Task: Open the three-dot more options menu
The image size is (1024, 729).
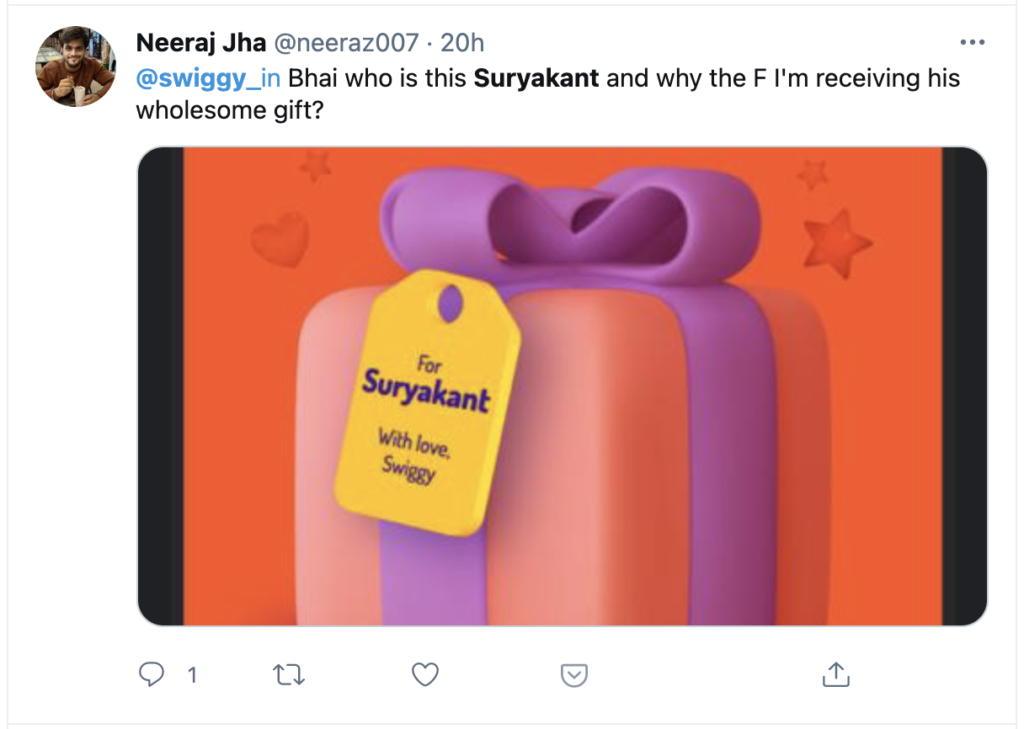Action: pyautogui.click(x=972, y=43)
